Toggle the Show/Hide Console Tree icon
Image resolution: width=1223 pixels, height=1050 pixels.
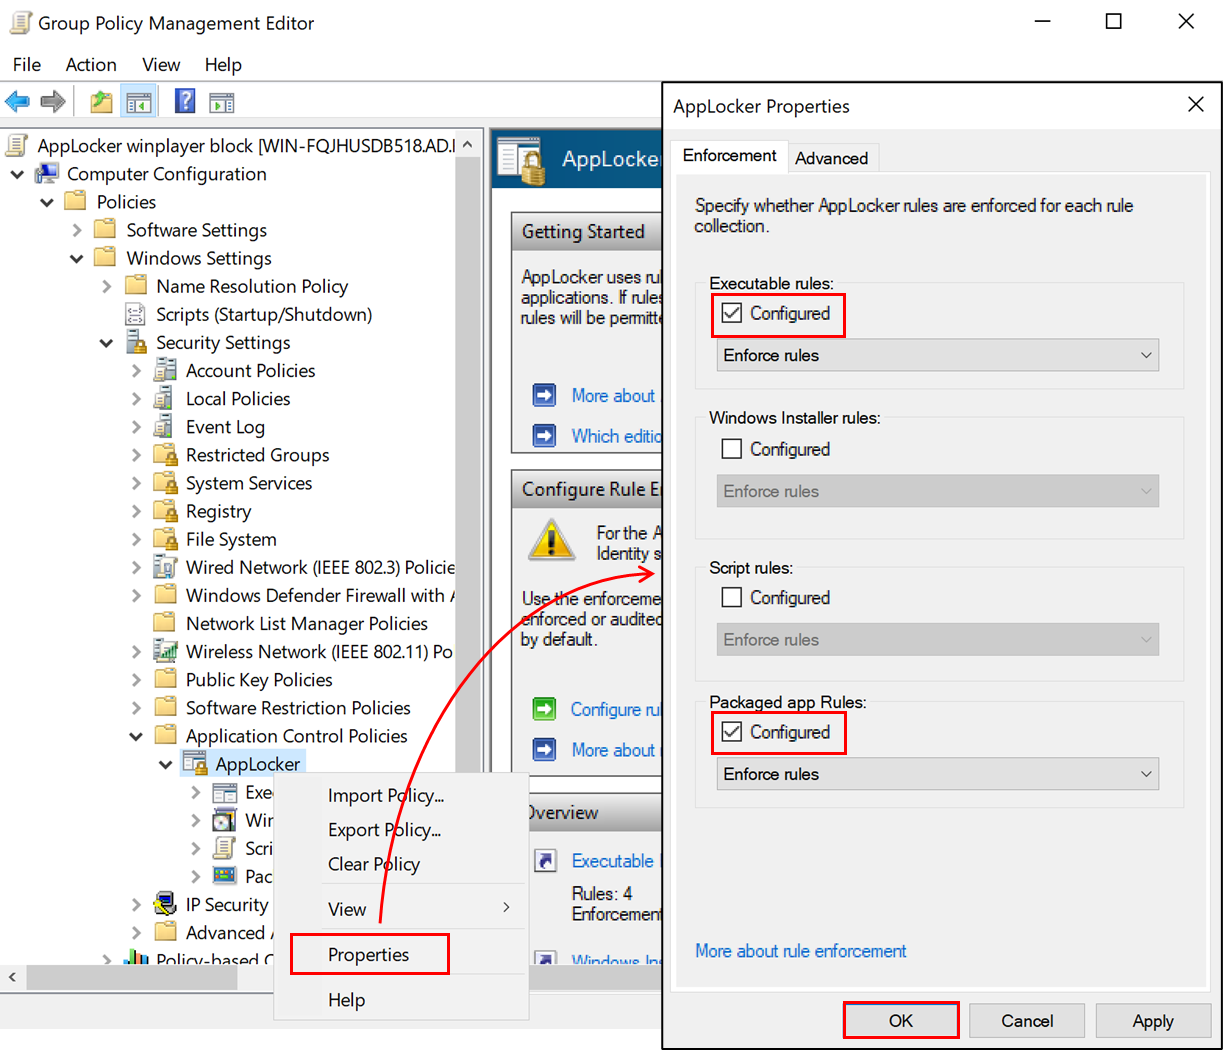pos(138,101)
